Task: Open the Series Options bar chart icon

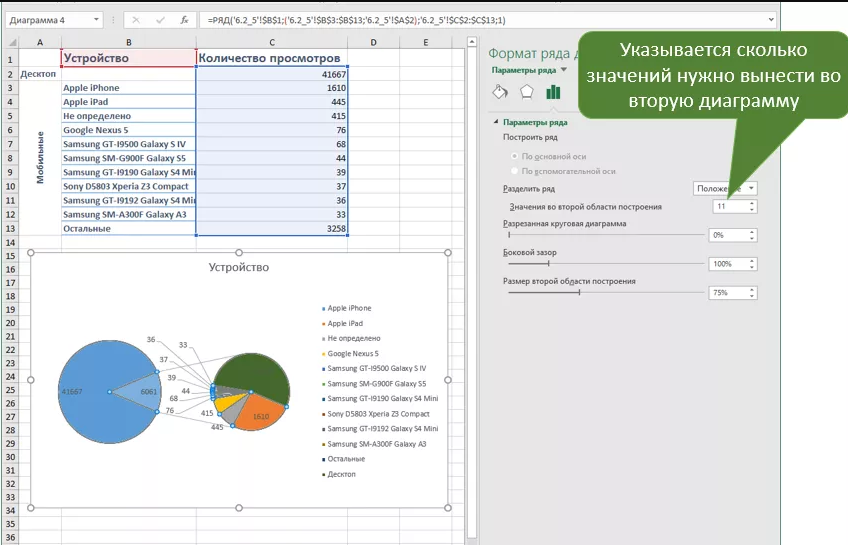Action: click(x=553, y=92)
